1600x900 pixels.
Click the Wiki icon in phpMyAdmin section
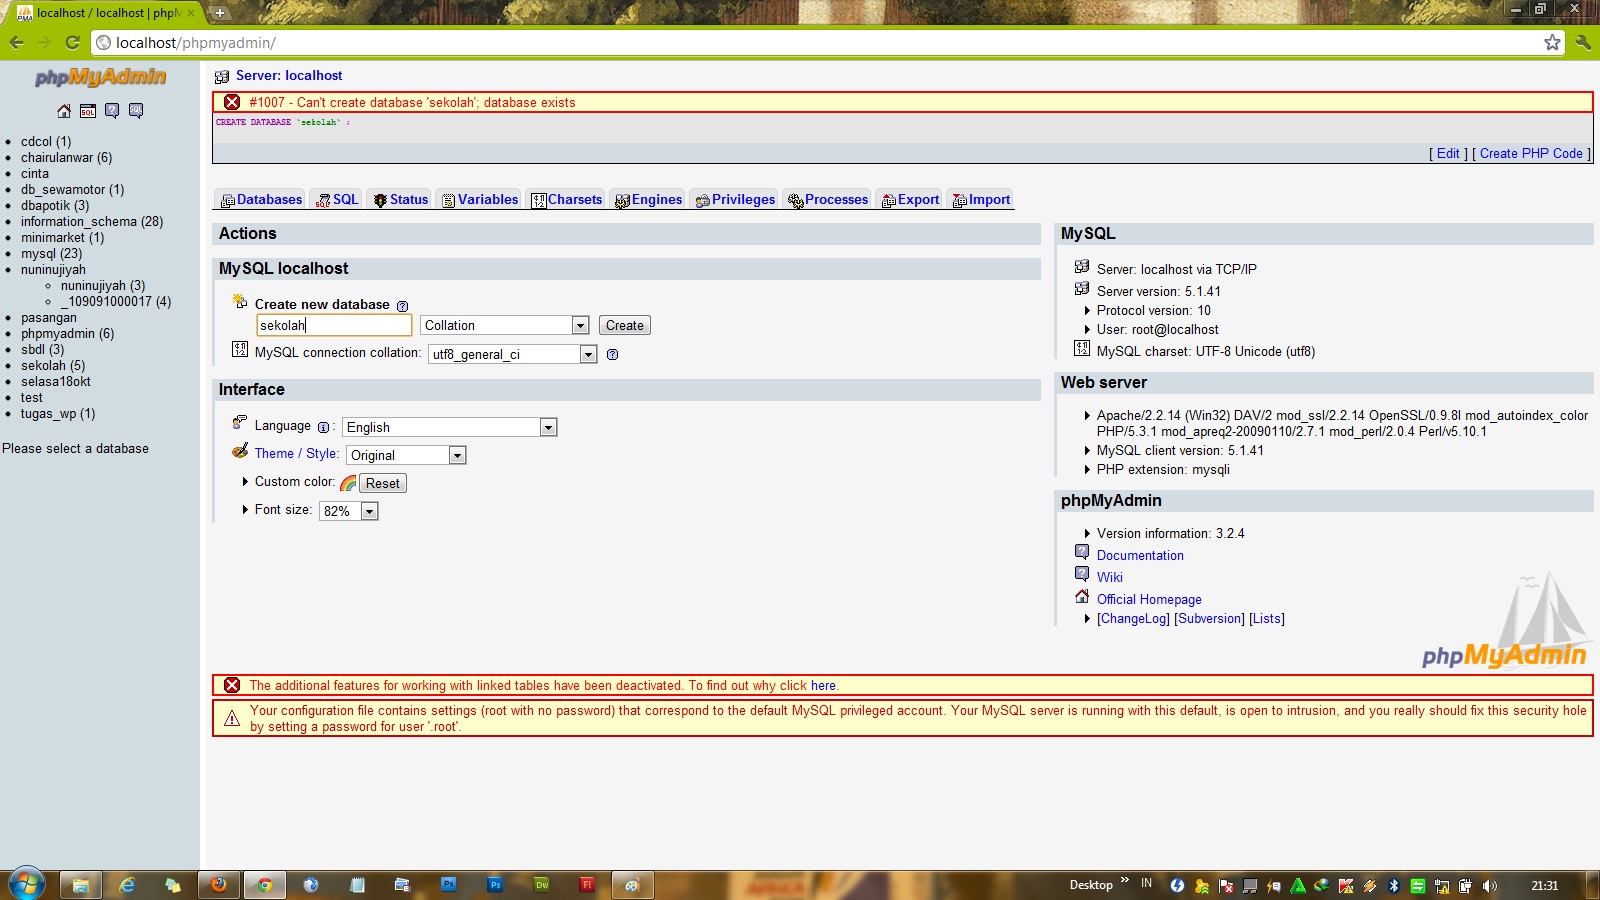tap(1082, 574)
